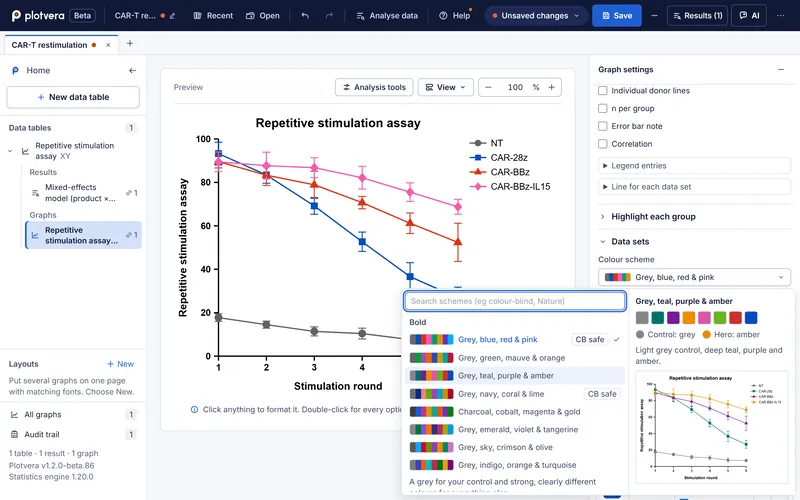Screen dimensions: 800x500
Task: Open the View dropdown
Action: click(x=445, y=87)
